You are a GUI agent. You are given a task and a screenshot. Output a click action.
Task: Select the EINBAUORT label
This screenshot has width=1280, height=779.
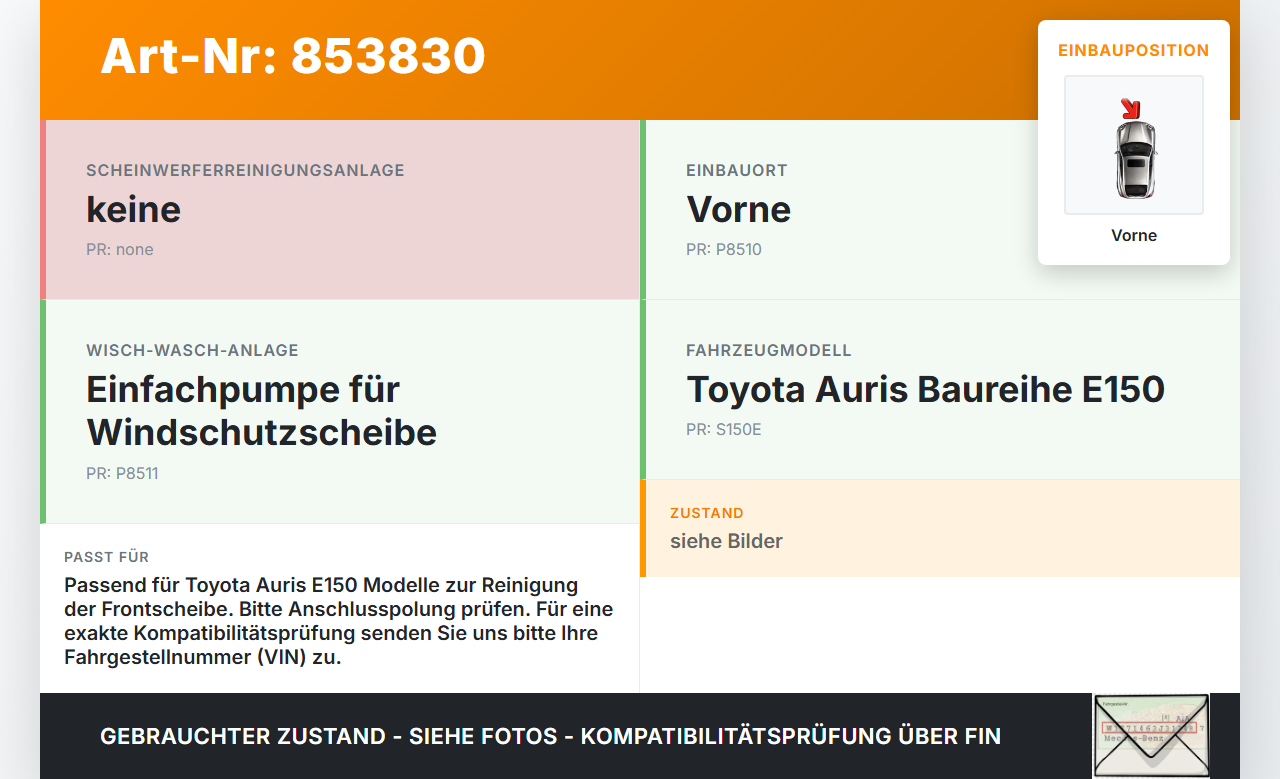737,170
